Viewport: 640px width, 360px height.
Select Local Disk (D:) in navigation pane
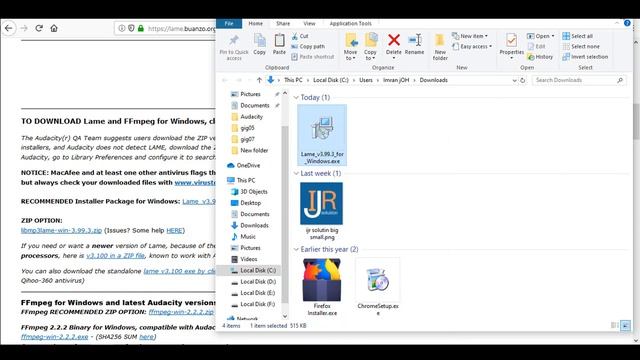(253, 282)
